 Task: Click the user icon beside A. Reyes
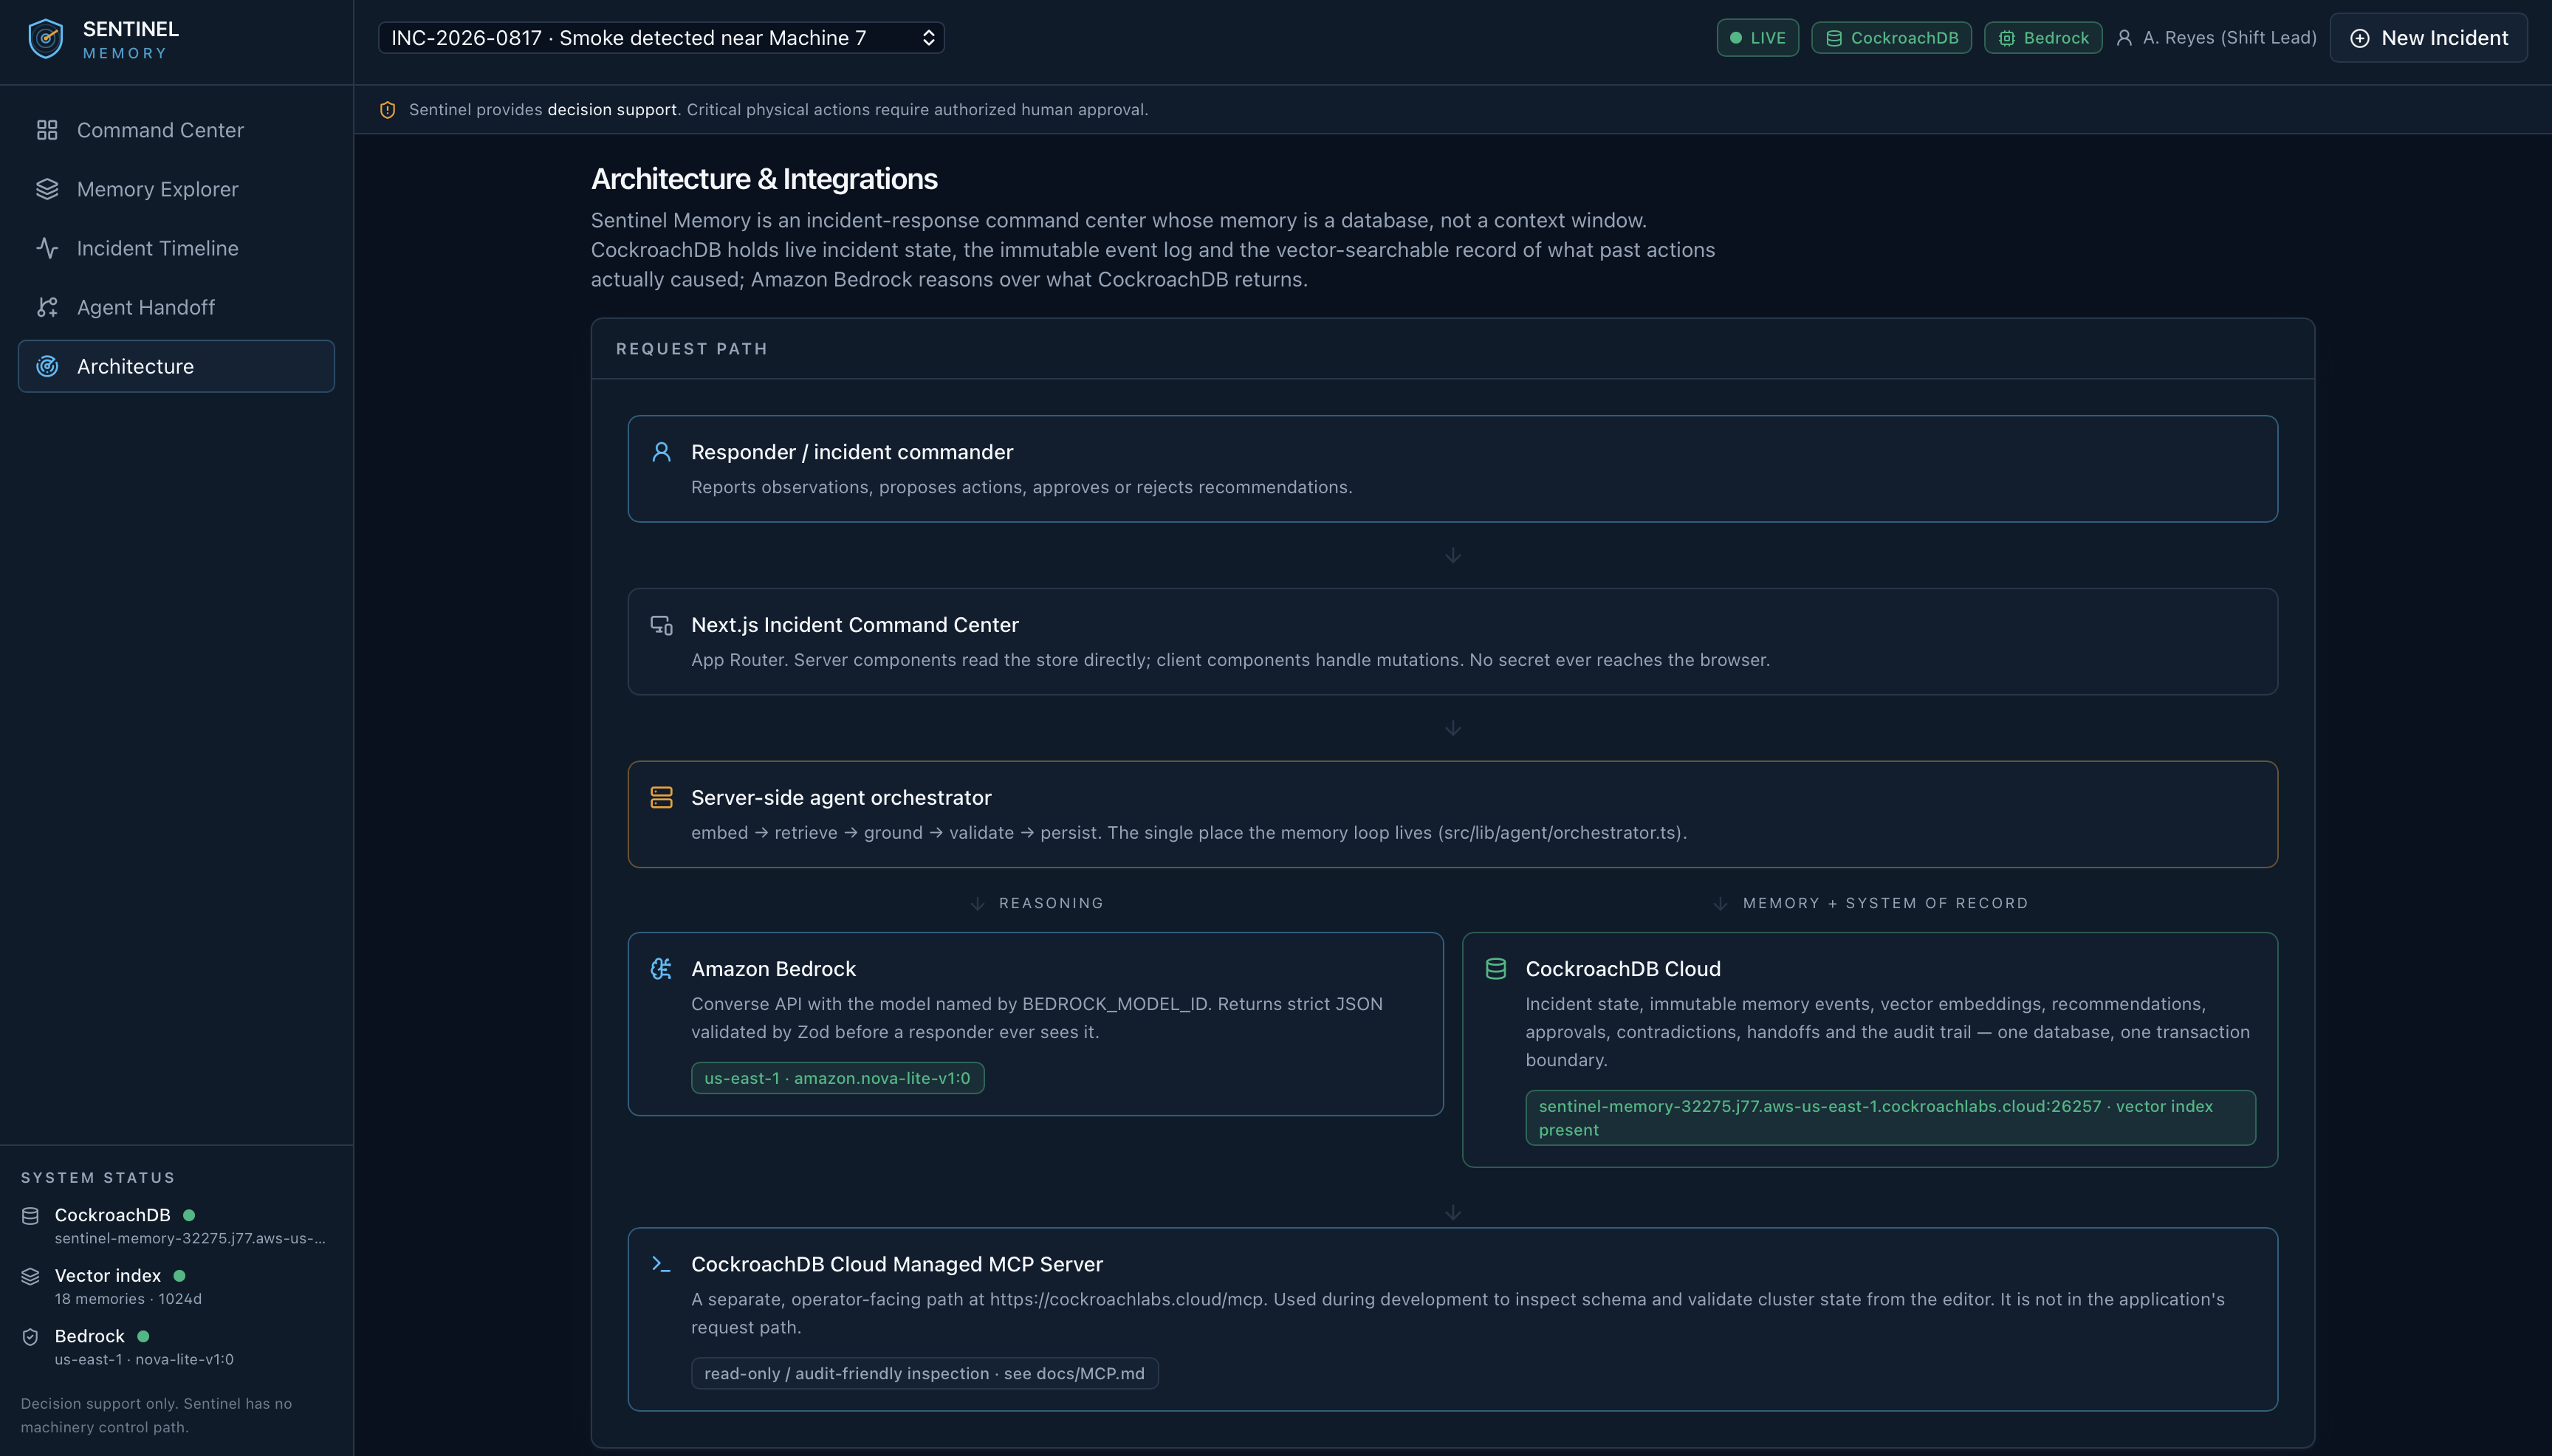tap(2124, 38)
